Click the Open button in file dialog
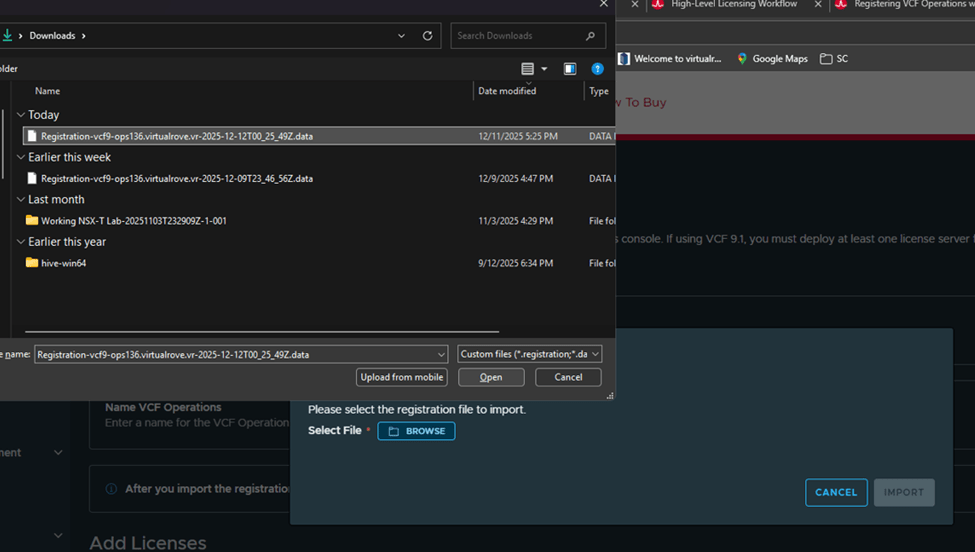 tap(491, 377)
